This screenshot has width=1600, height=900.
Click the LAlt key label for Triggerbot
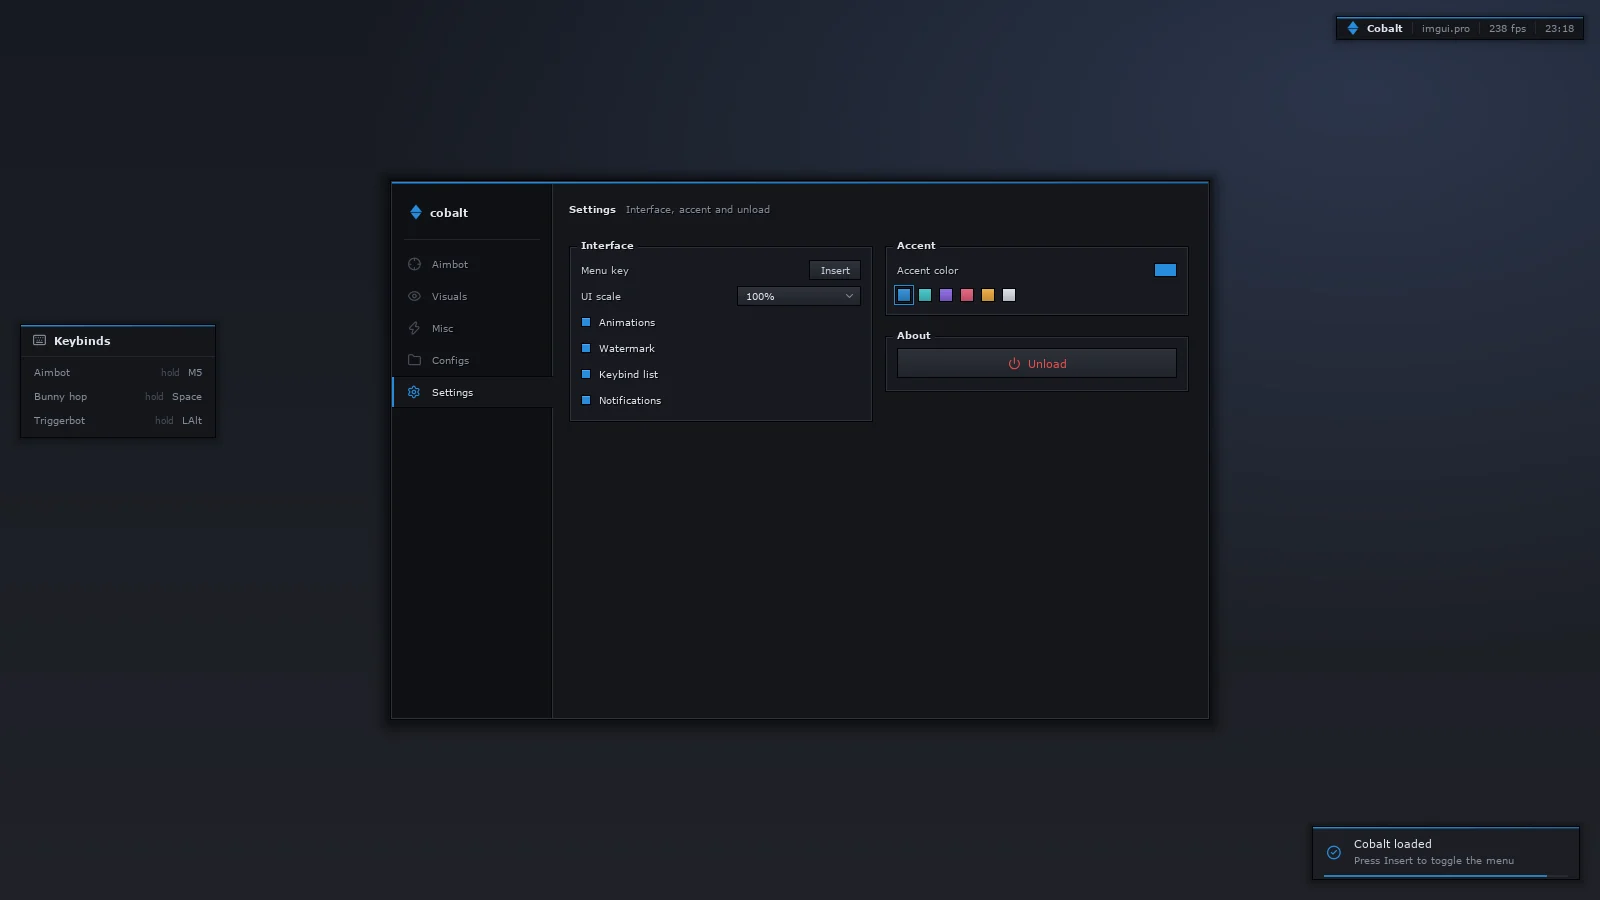click(192, 420)
